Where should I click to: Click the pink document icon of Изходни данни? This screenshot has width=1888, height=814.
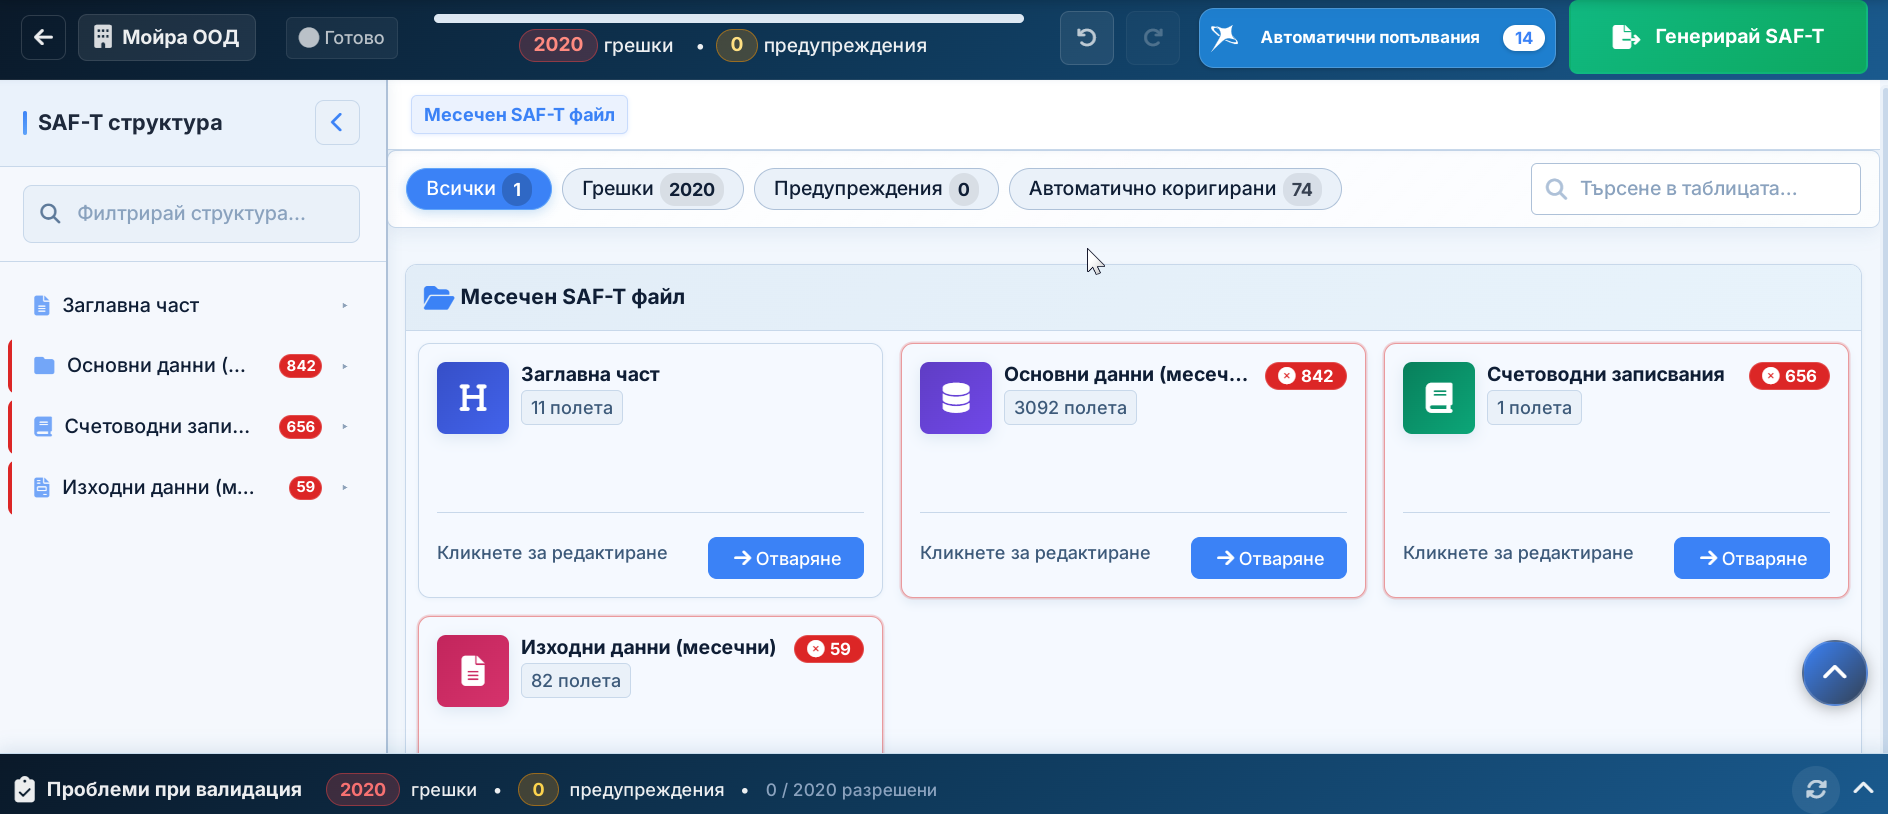[473, 671]
